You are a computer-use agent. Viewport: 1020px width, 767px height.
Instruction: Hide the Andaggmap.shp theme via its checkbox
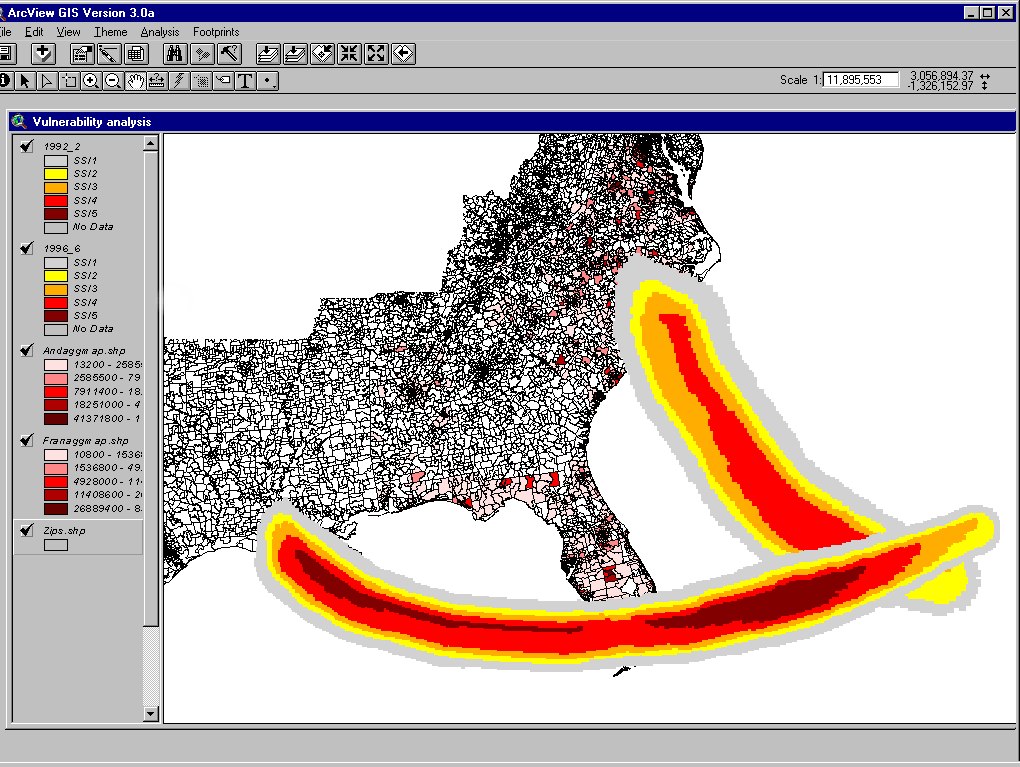[x=27, y=350]
